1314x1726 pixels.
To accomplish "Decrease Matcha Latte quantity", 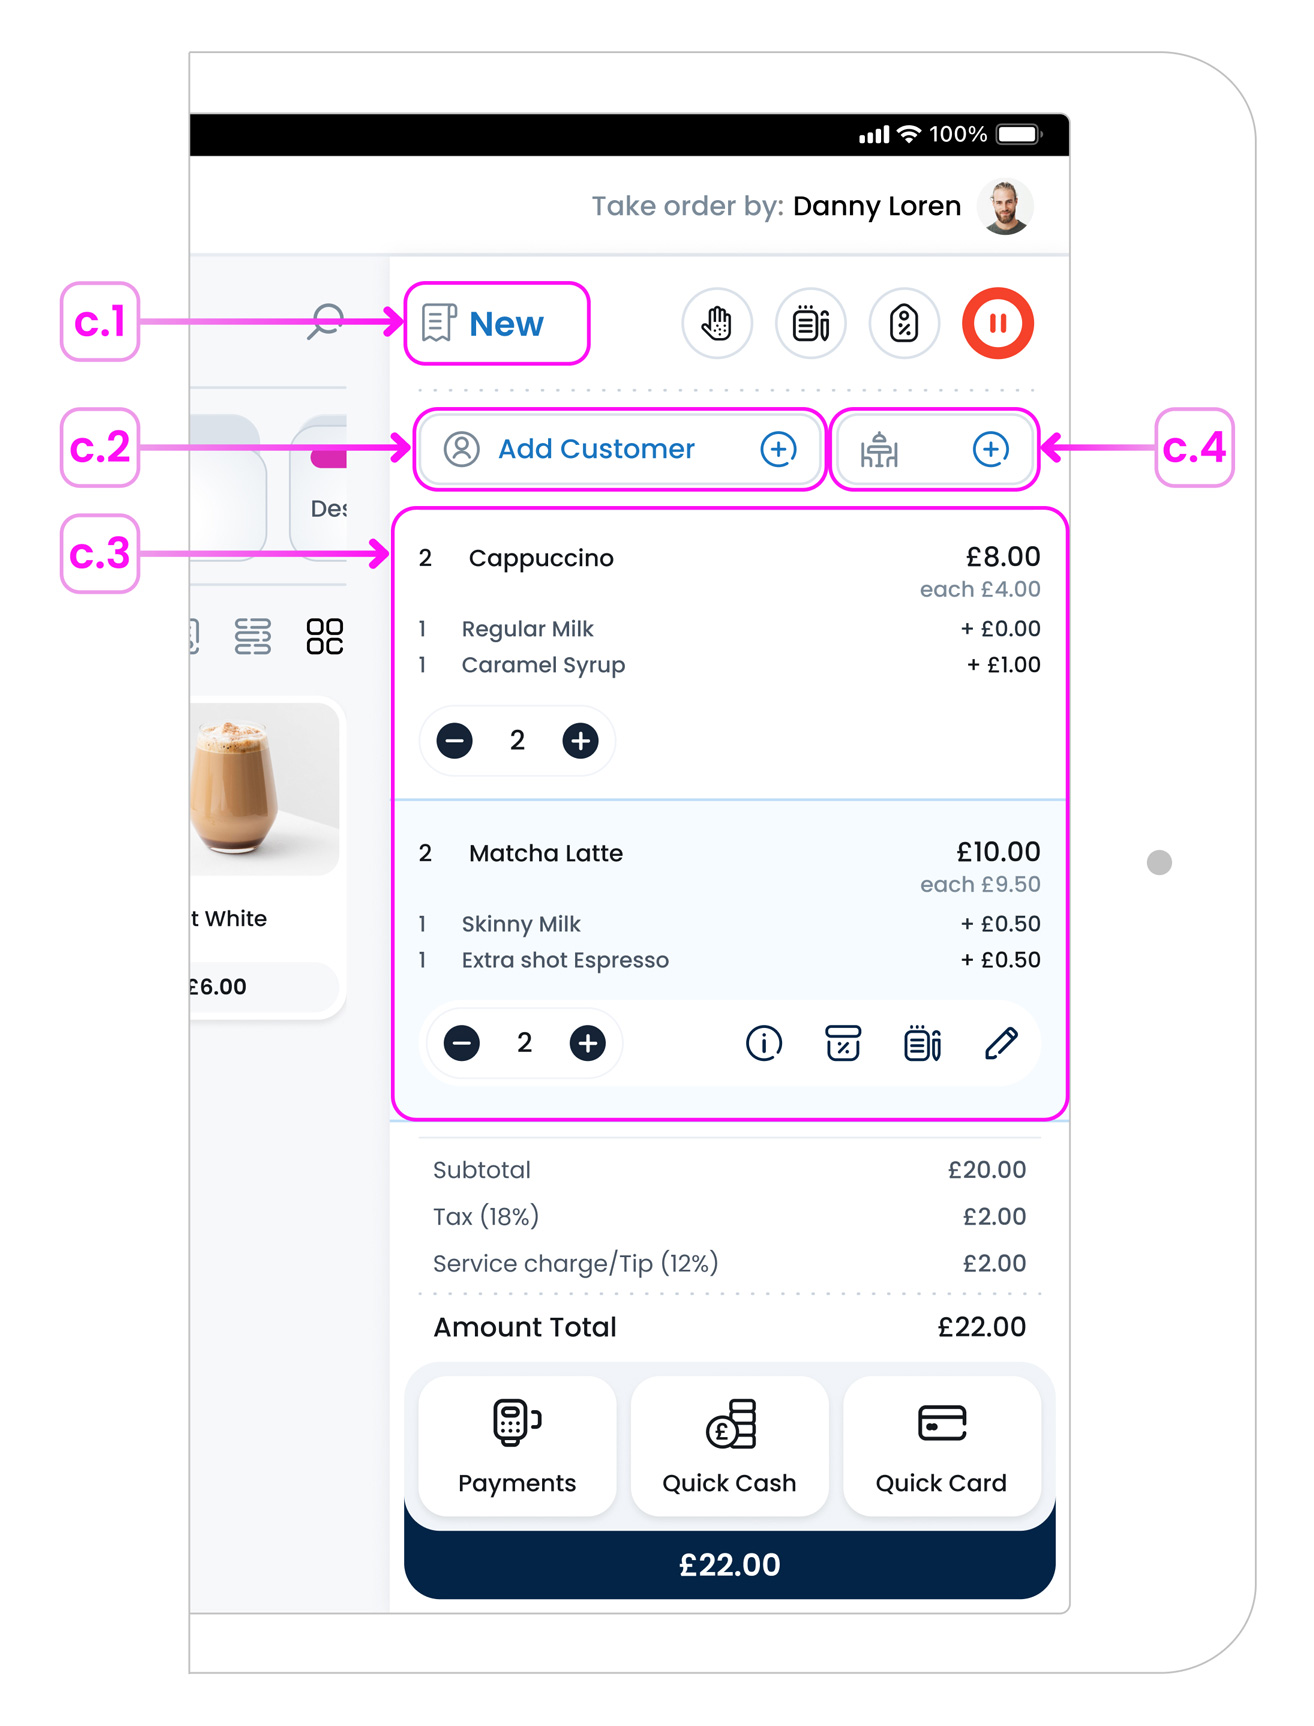I will coord(462,1043).
